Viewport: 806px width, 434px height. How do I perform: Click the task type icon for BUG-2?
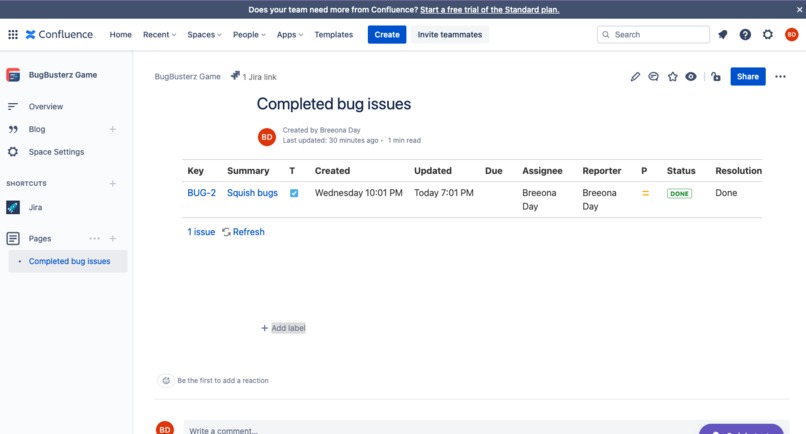click(x=294, y=193)
